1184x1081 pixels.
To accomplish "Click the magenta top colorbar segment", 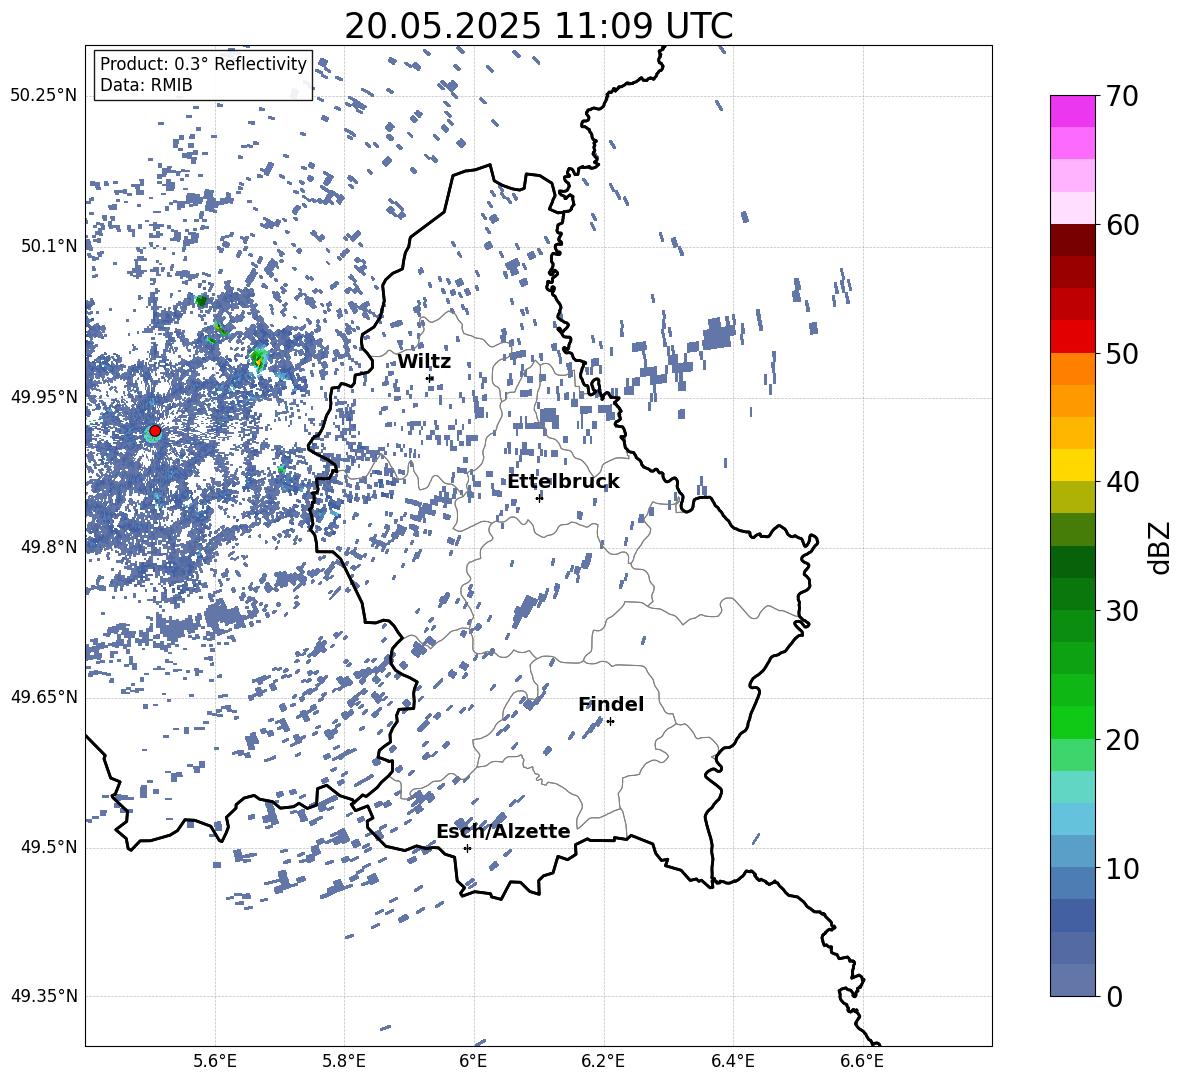I will click(1072, 112).
